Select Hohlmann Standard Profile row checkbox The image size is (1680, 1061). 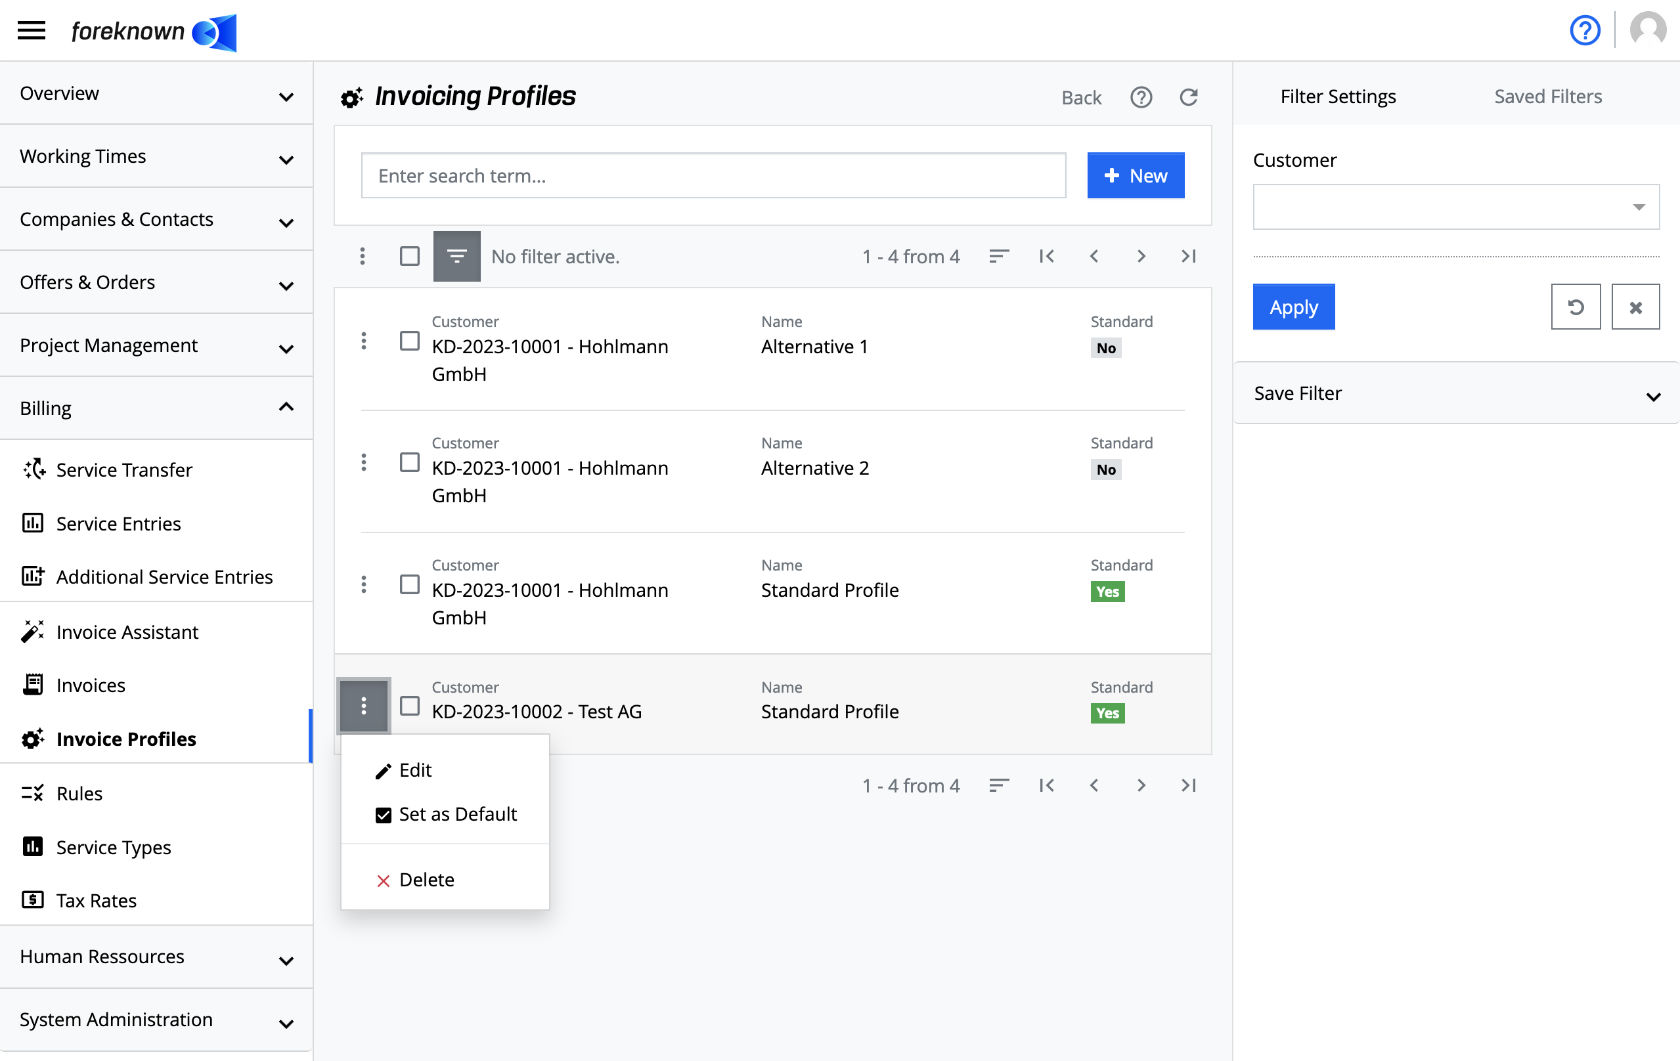coord(410,584)
